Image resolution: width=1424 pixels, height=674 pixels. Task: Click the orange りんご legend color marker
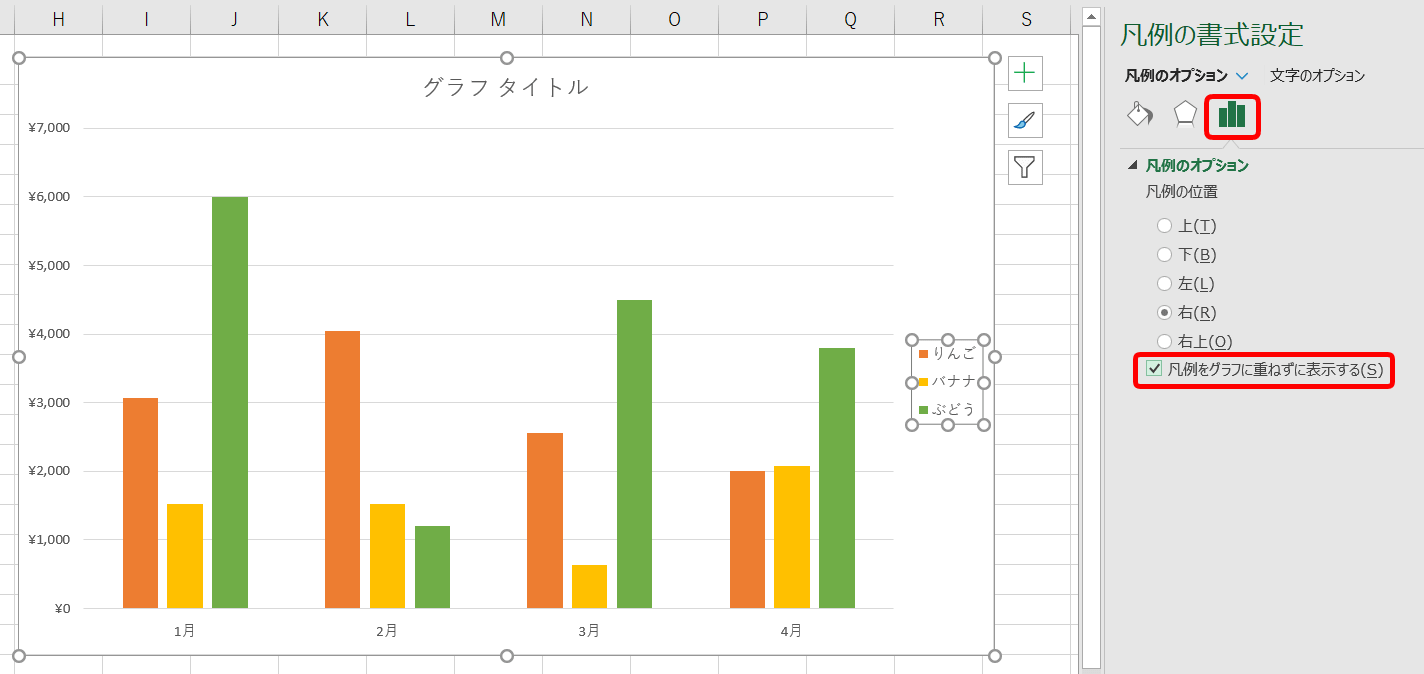tap(923, 354)
